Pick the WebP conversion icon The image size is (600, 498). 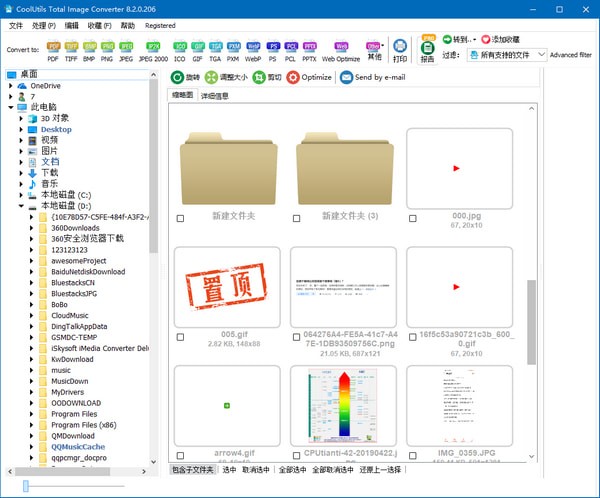click(253, 48)
